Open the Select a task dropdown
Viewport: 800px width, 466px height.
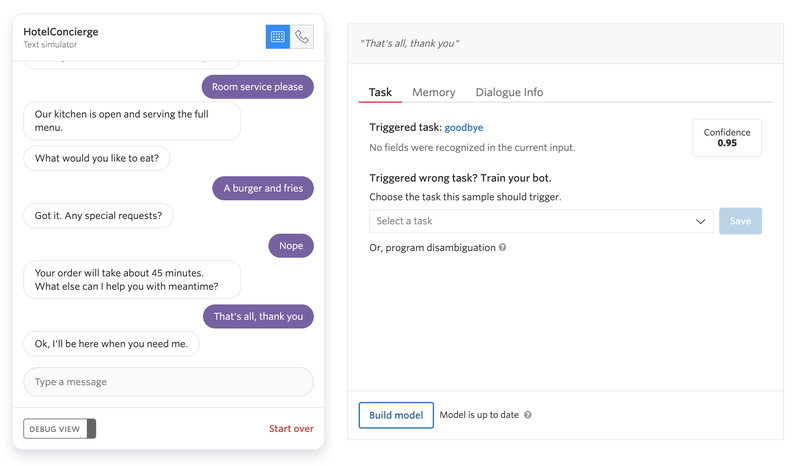pyautogui.click(x=540, y=221)
